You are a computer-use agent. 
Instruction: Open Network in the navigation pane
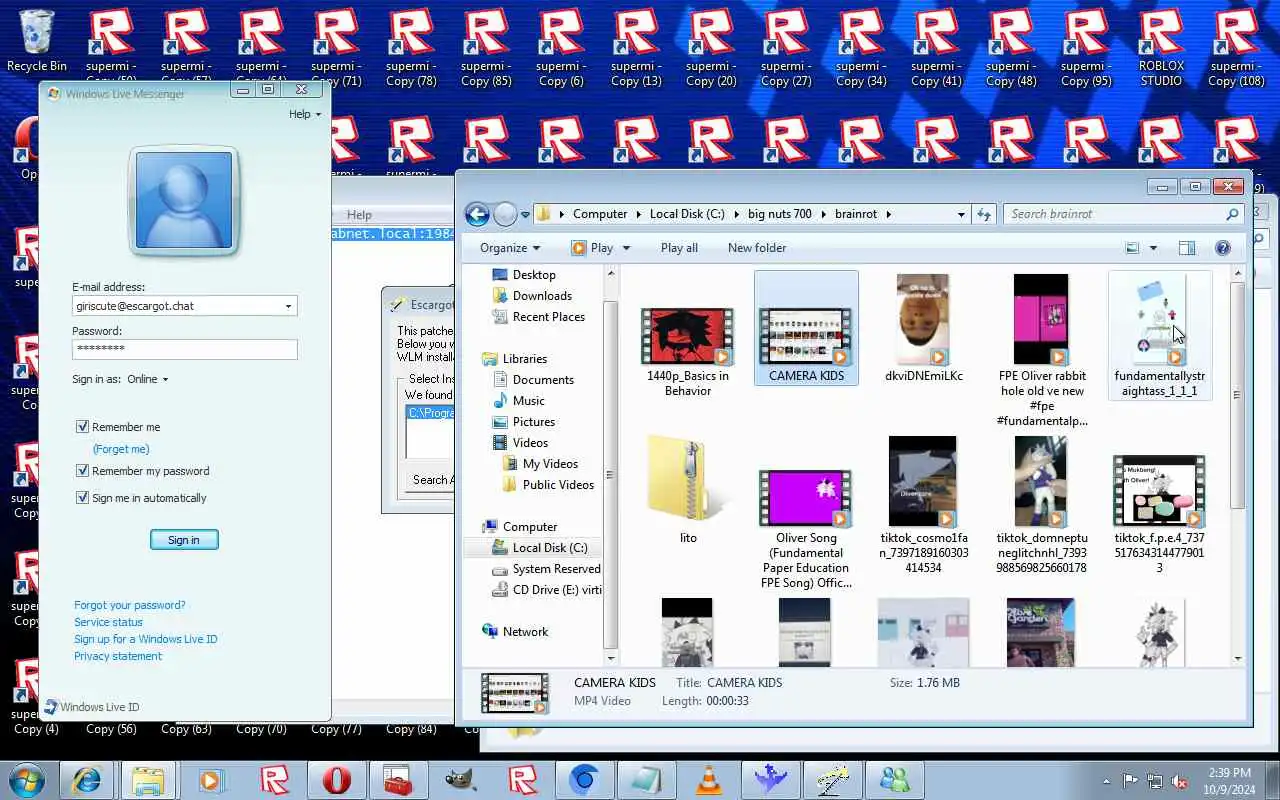pos(525,632)
